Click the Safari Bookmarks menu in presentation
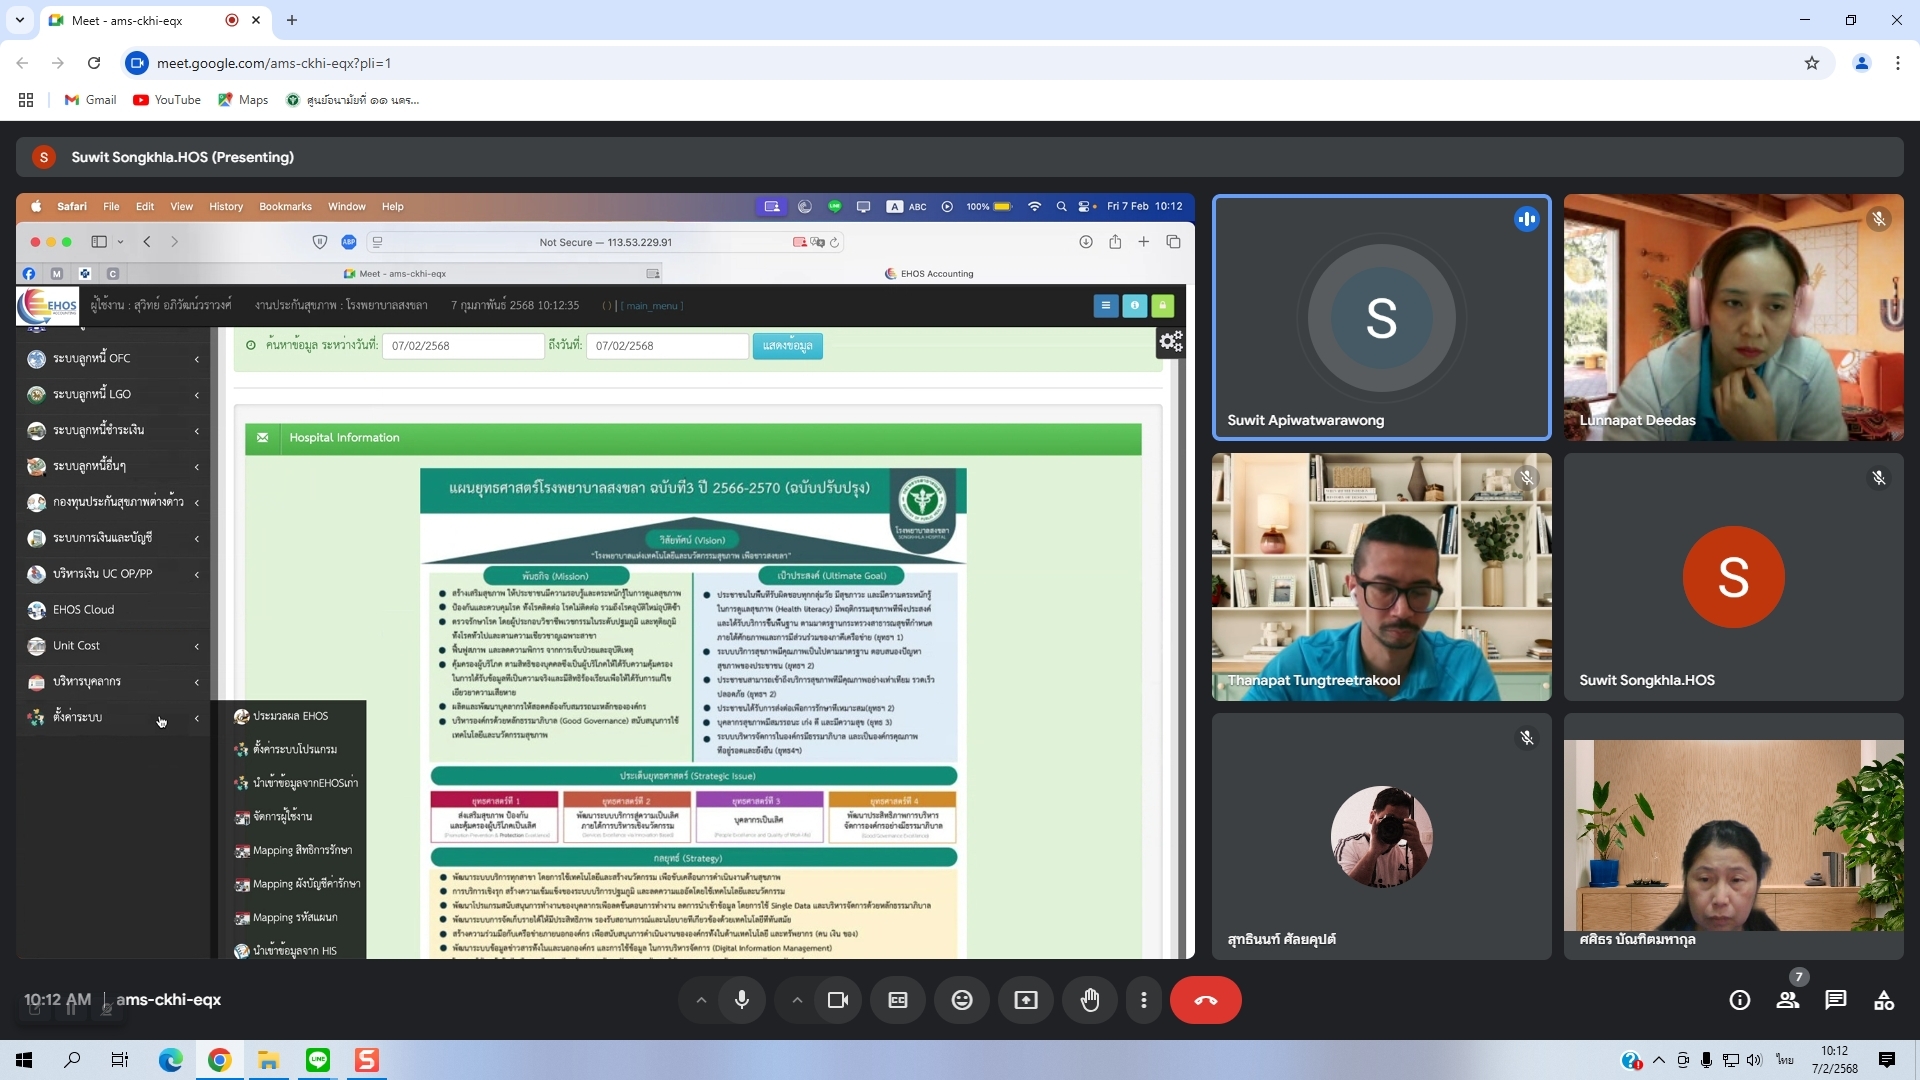The height and width of the screenshot is (1080, 1920). pos(285,207)
